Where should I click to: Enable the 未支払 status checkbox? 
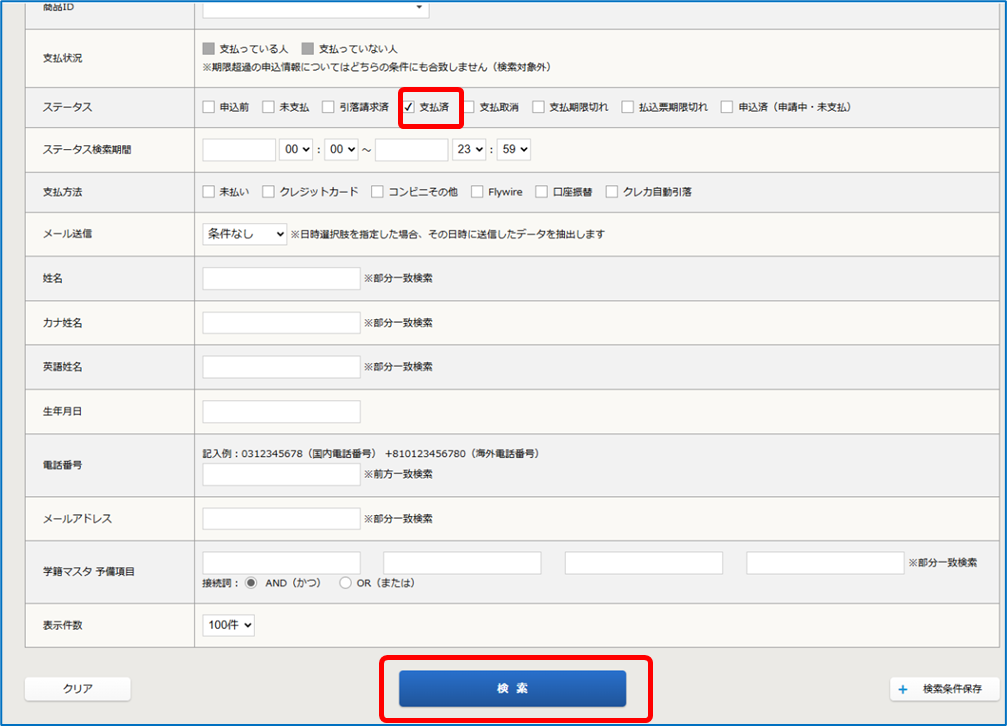pos(268,107)
